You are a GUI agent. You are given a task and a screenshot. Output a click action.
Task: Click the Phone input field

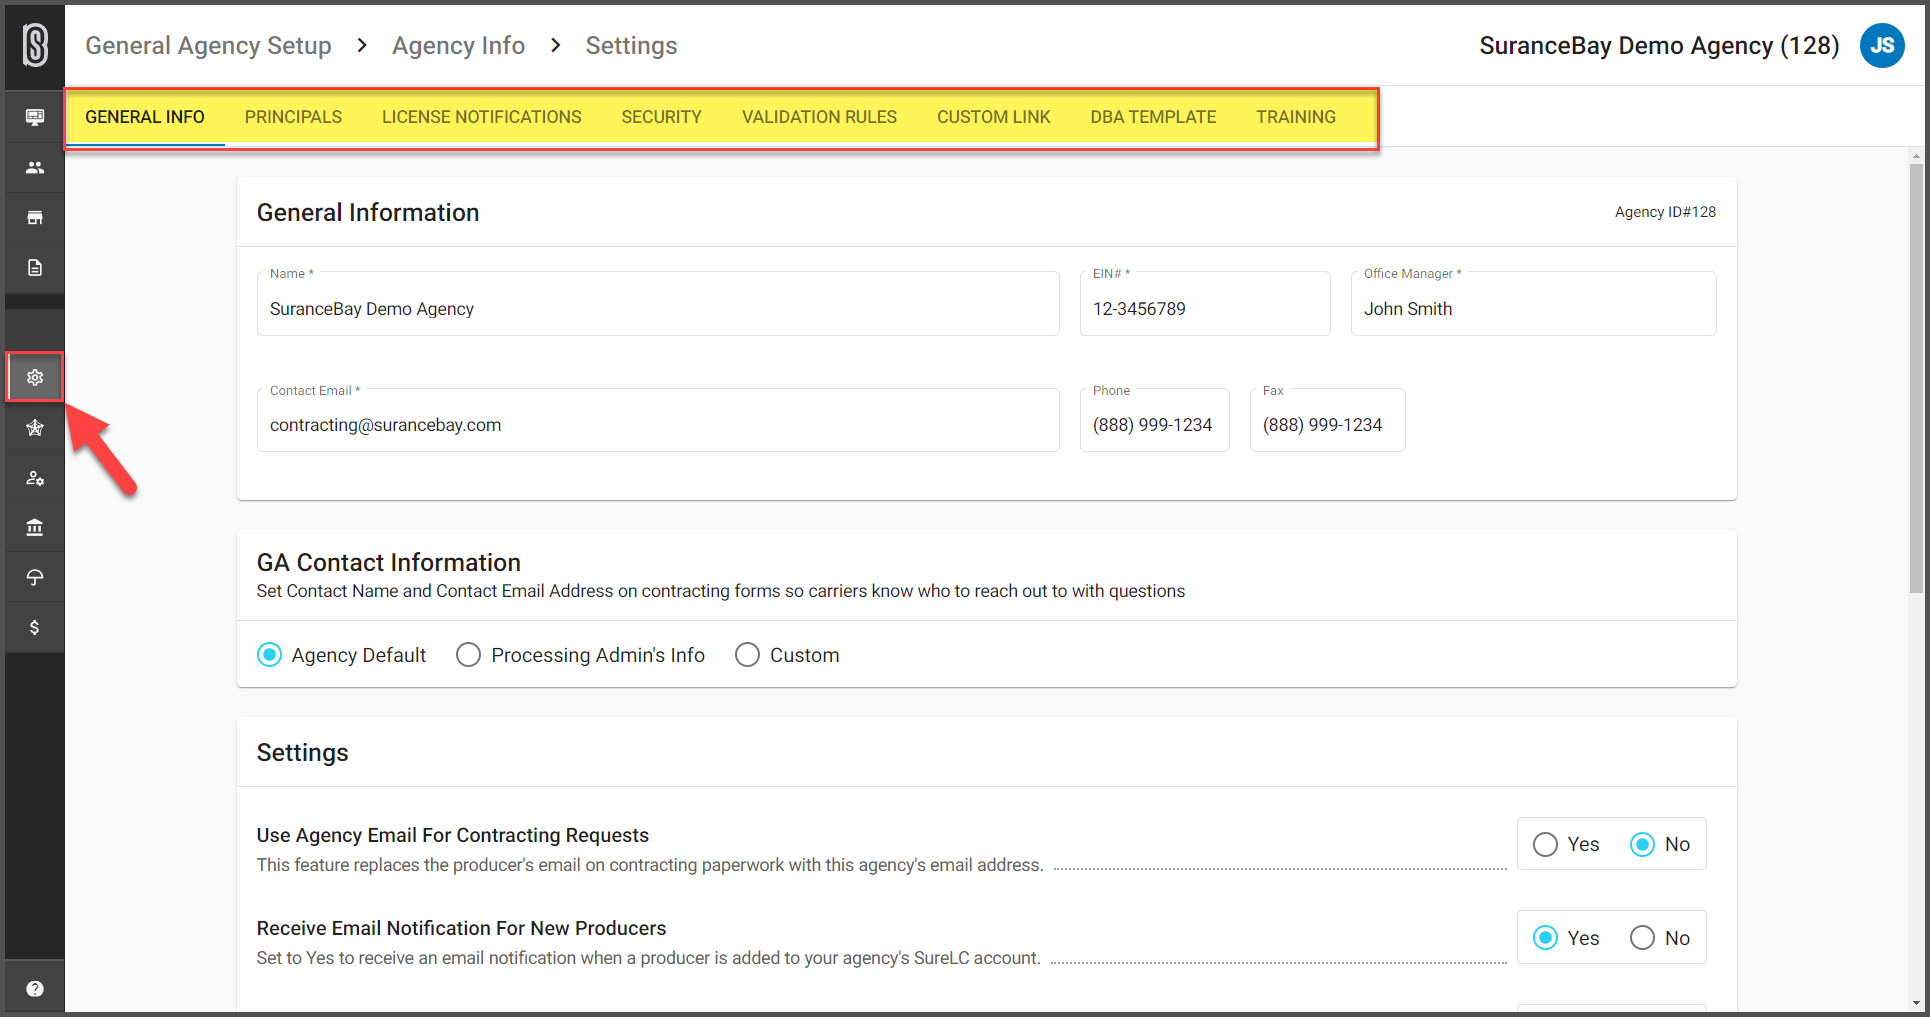pos(1154,420)
